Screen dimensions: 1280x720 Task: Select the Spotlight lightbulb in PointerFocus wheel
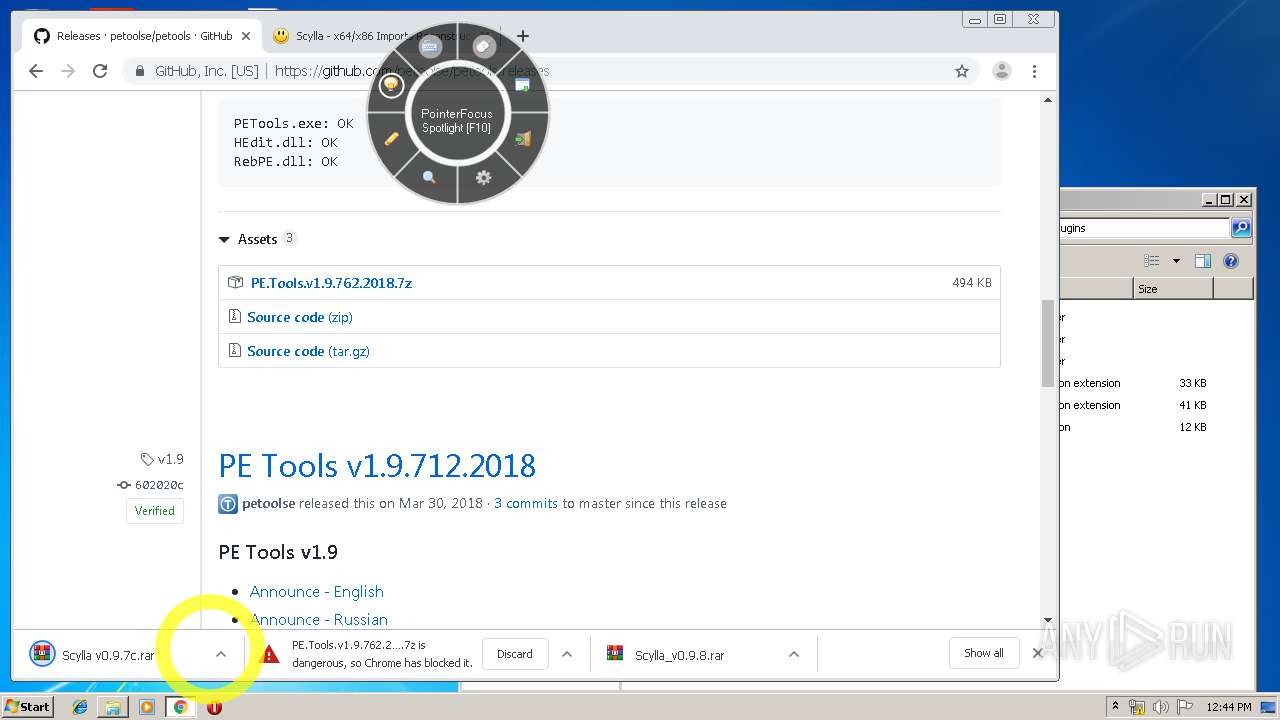[391, 86]
